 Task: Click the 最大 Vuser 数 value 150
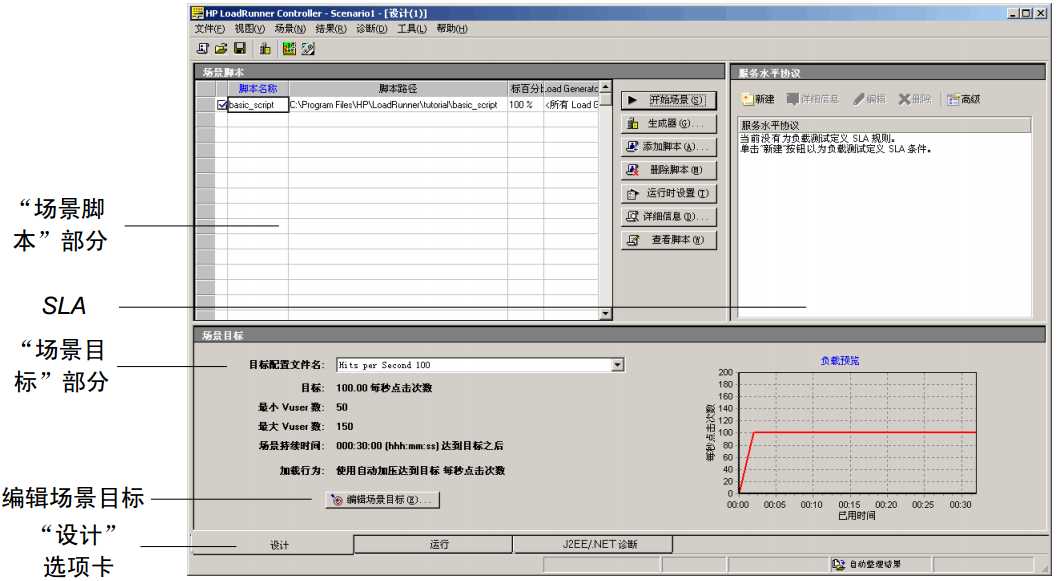pos(345,426)
